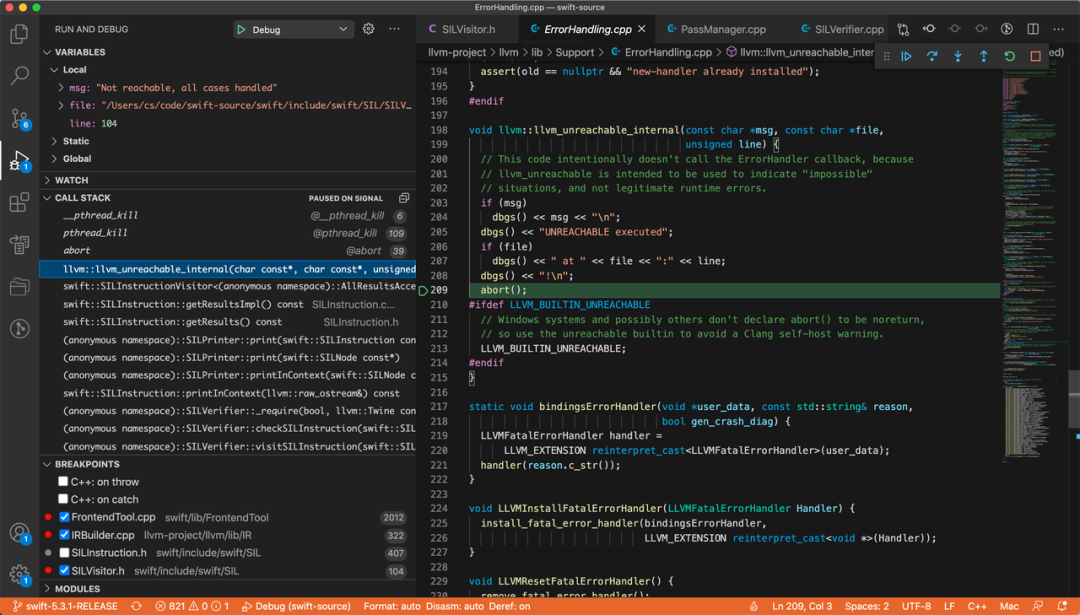Click Synchronize Changes icon in status bar
This screenshot has height=615, width=1080.
point(136,606)
